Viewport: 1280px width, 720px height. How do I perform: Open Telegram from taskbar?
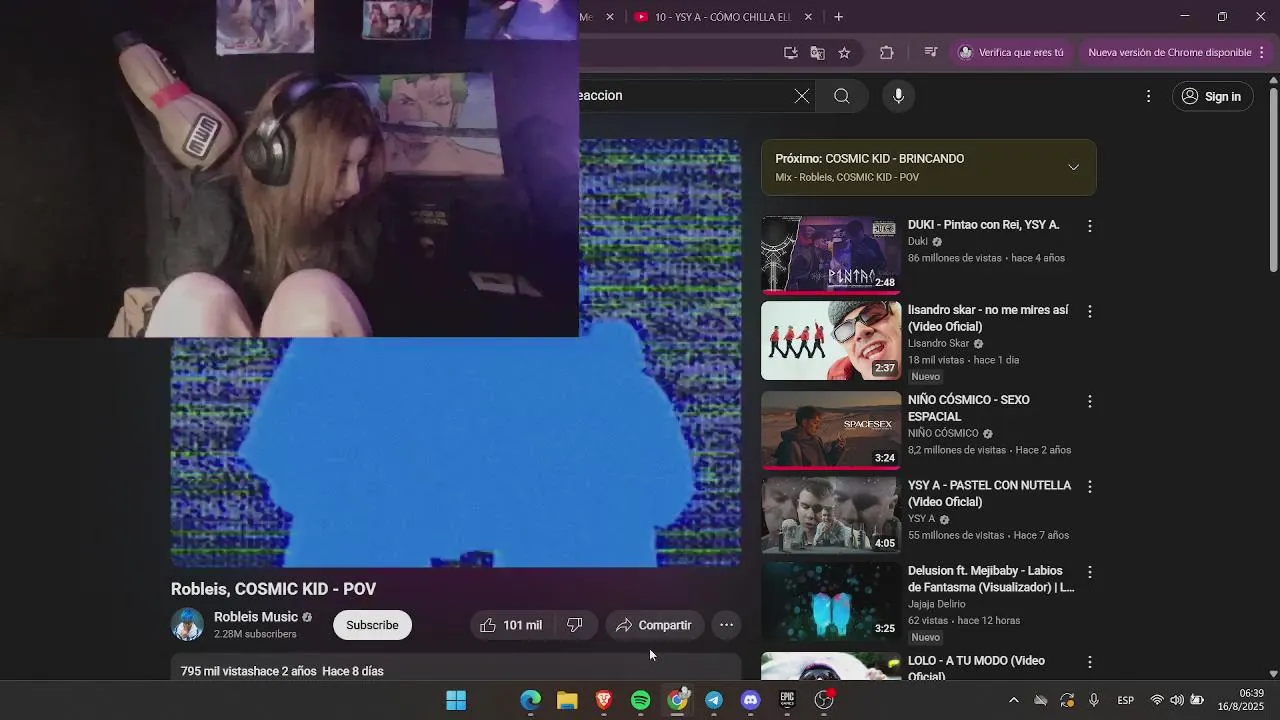point(714,700)
